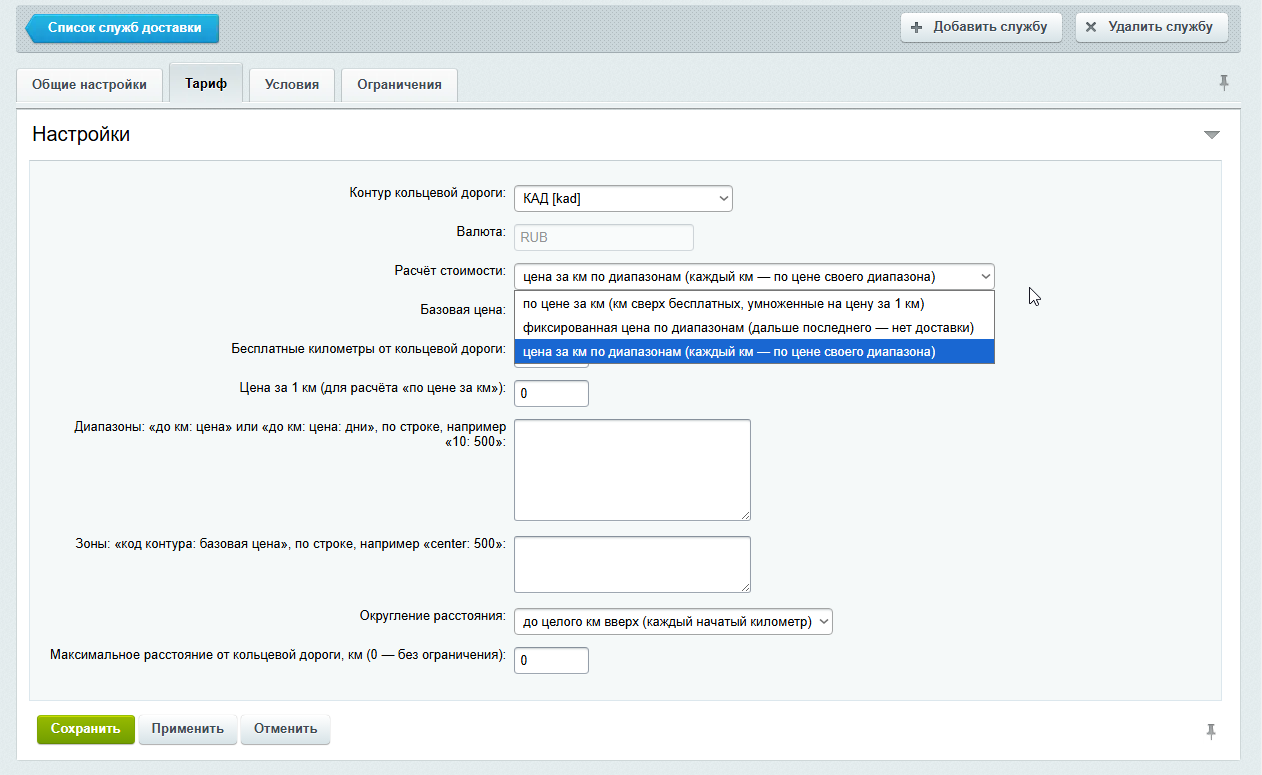Click the X icon in Удалить службу
The image size is (1262, 775).
click(x=1091, y=28)
